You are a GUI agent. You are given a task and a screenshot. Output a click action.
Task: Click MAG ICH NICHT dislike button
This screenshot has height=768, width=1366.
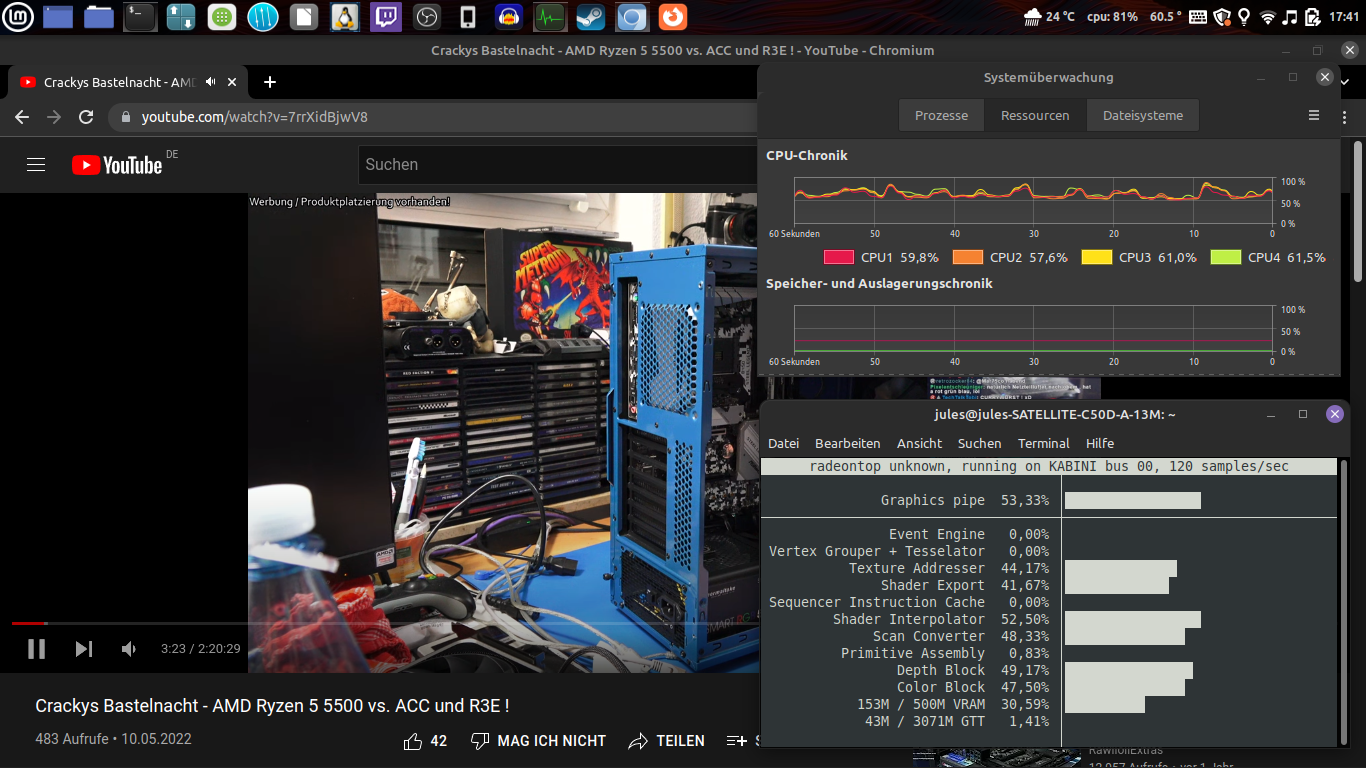click(x=538, y=741)
